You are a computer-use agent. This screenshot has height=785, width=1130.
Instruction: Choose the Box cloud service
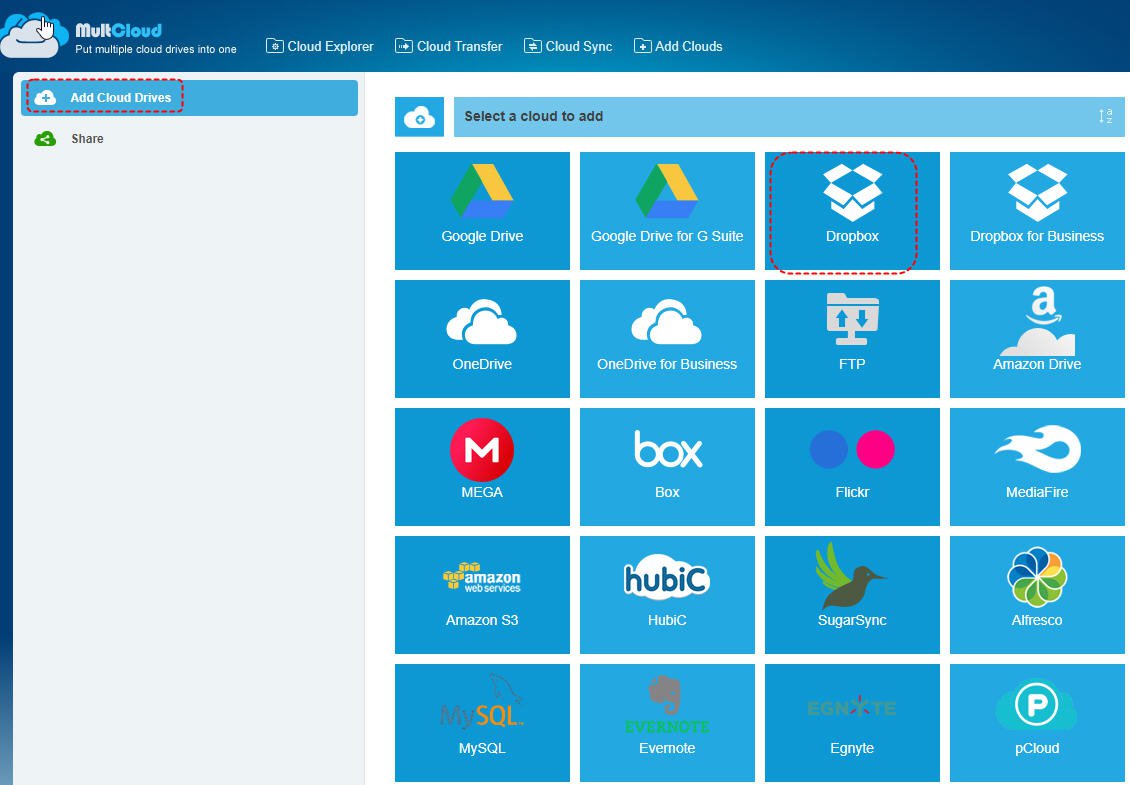click(x=667, y=466)
